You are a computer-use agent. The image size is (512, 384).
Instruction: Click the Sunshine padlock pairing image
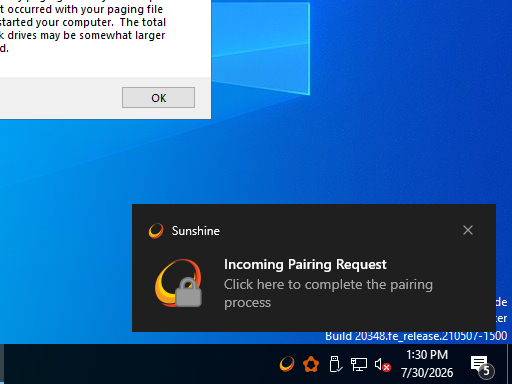tap(178, 283)
